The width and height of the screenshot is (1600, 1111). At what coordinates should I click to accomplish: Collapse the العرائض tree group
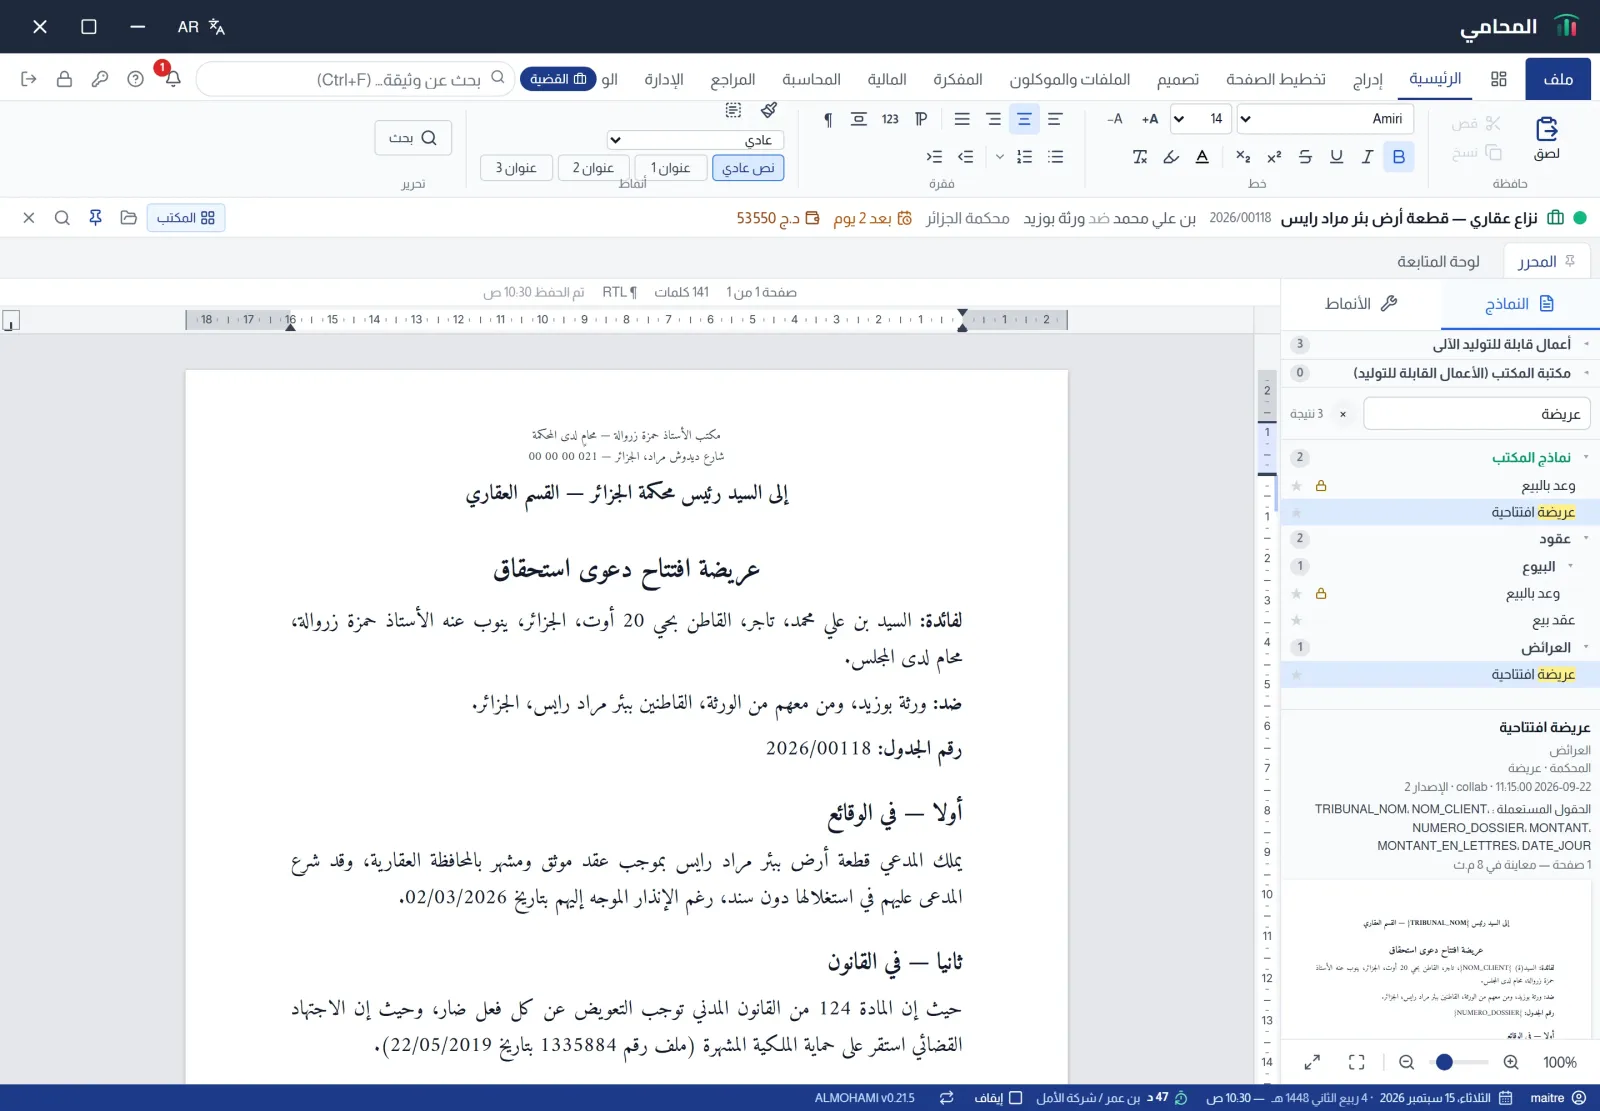pyautogui.click(x=1586, y=647)
